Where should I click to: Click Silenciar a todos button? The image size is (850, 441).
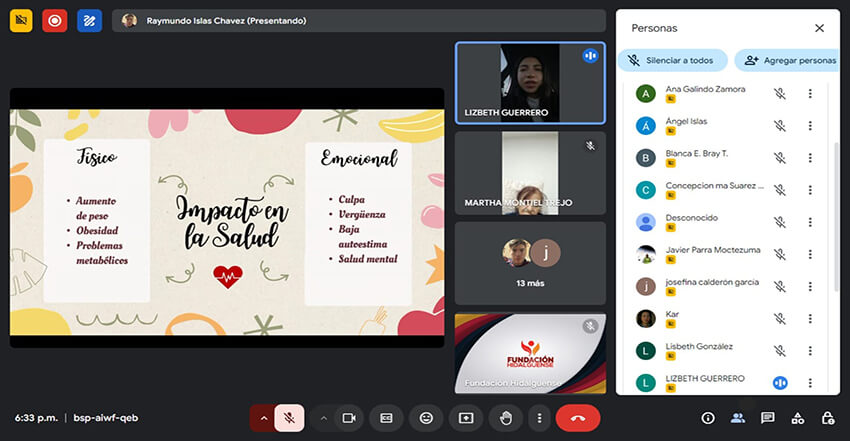[x=672, y=60]
